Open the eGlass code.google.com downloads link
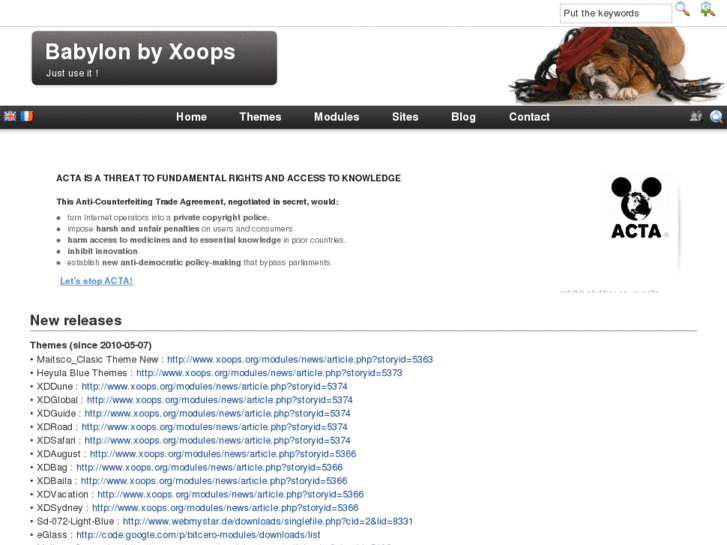Viewport: 727px width, 545px height. (x=198, y=535)
